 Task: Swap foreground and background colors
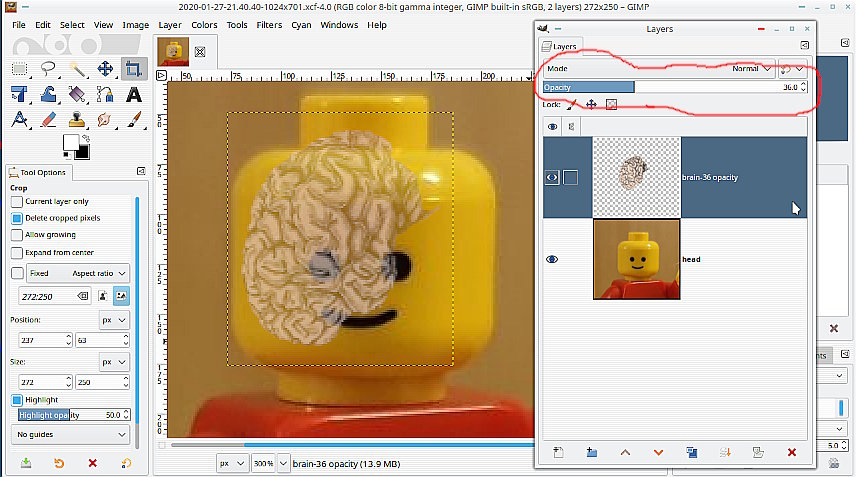coord(86,139)
